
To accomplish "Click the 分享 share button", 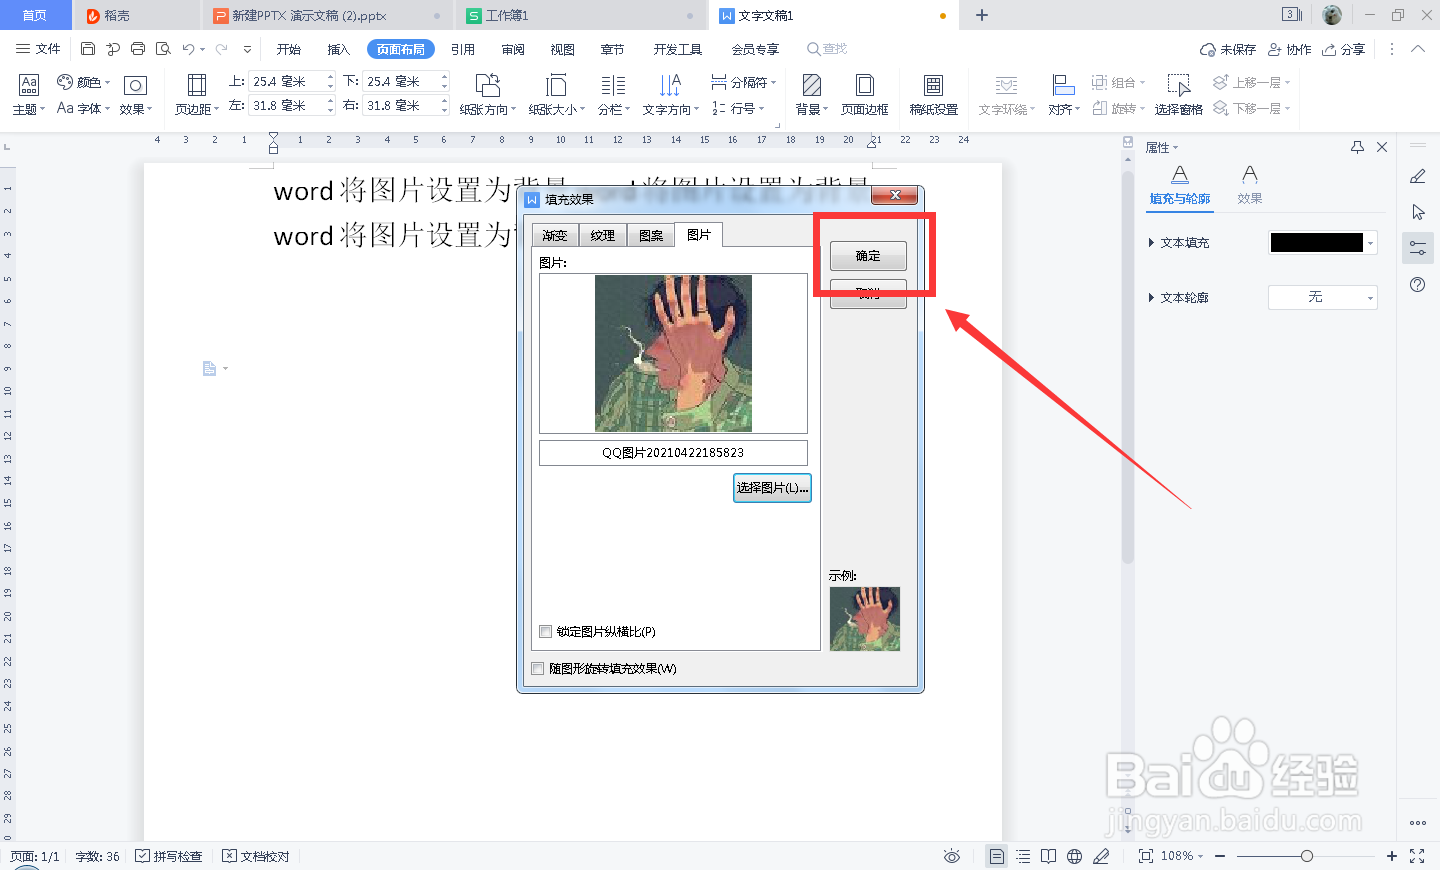I will [x=1343, y=49].
